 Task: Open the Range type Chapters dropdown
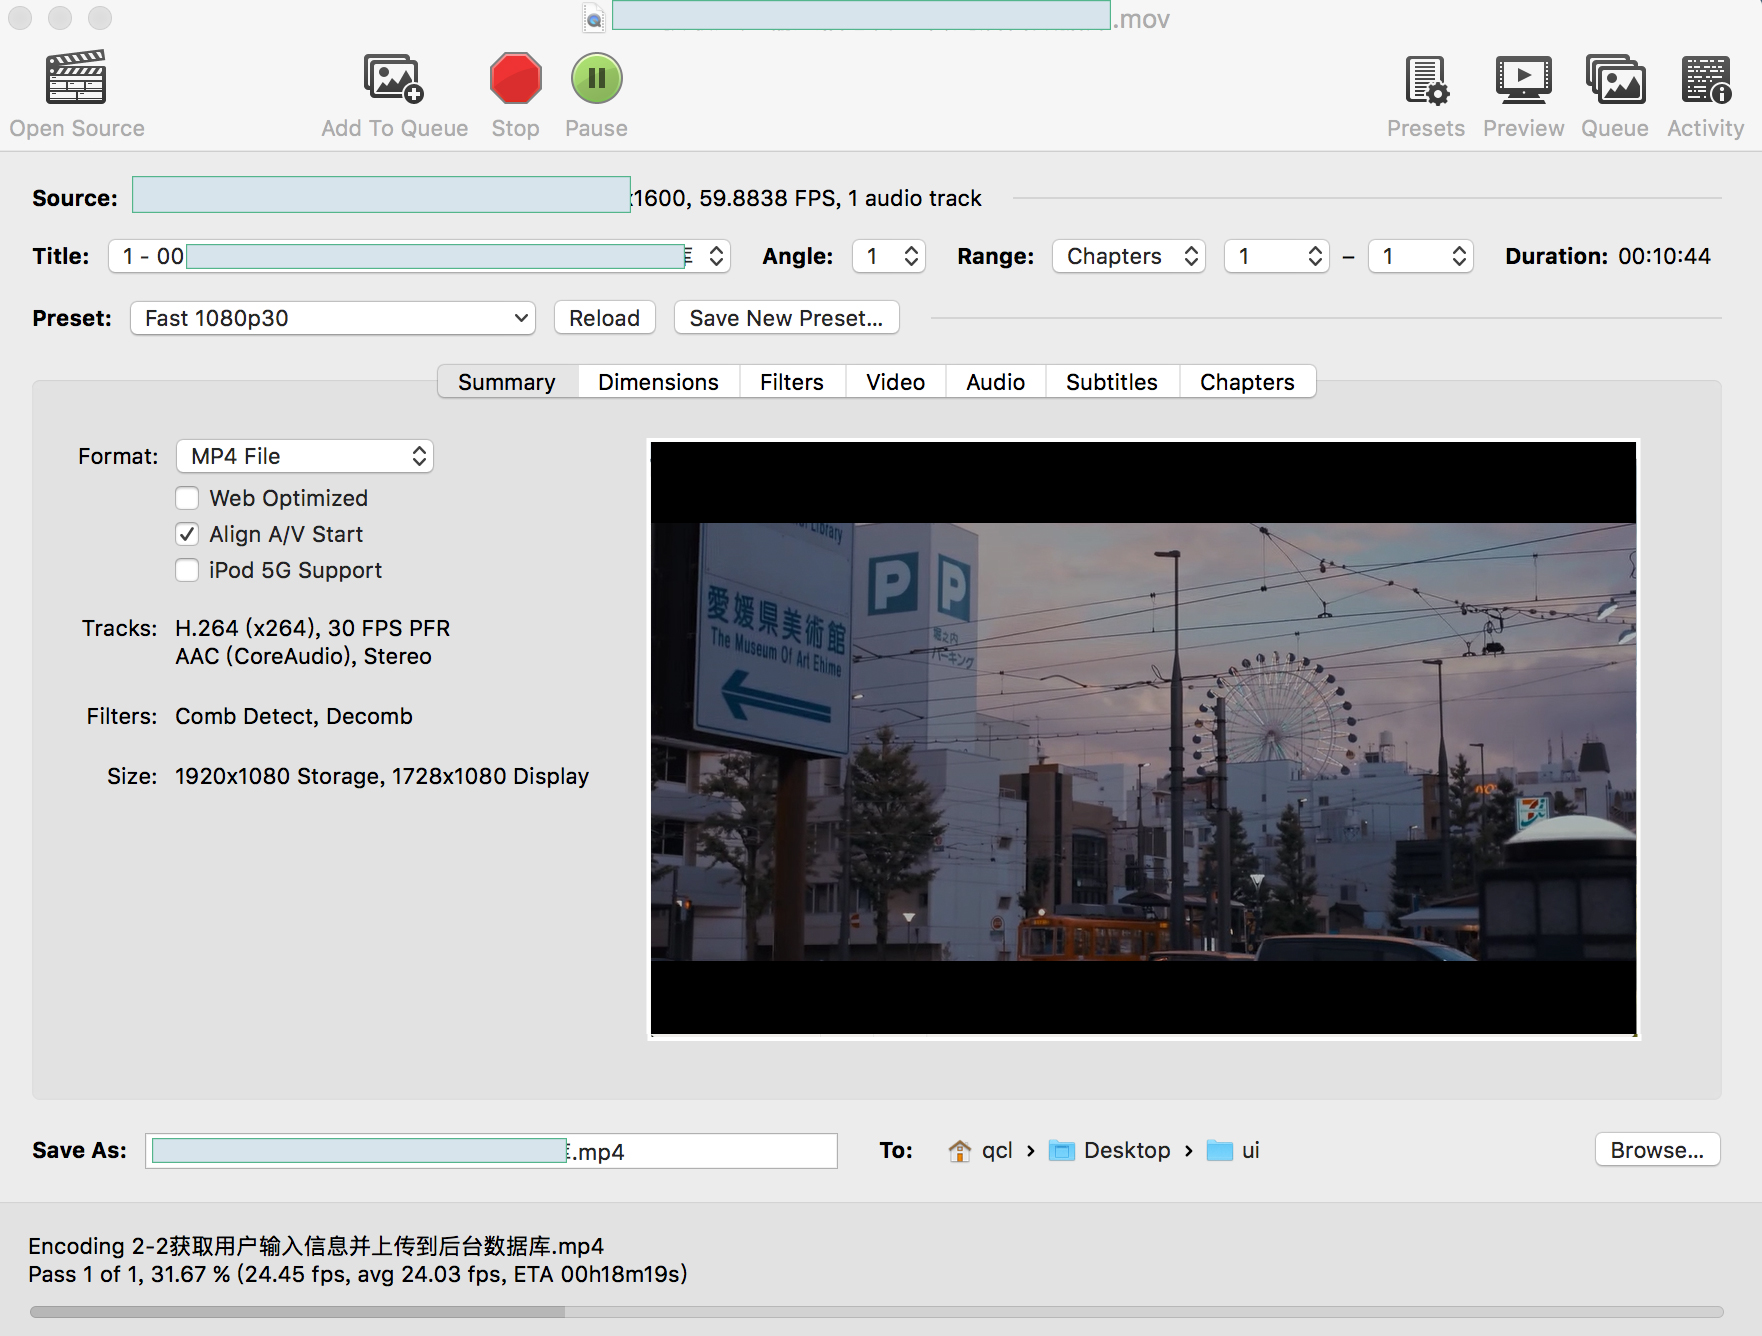(x=1129, y=256)
